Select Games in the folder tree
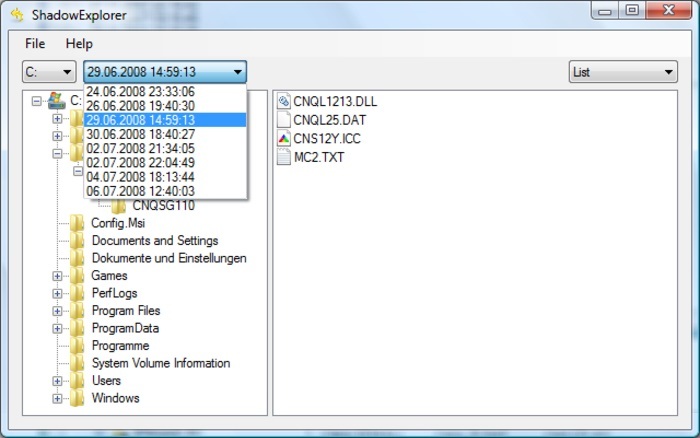Image resolution: width=700 pixels, height=438 pixels. point(109,275)
